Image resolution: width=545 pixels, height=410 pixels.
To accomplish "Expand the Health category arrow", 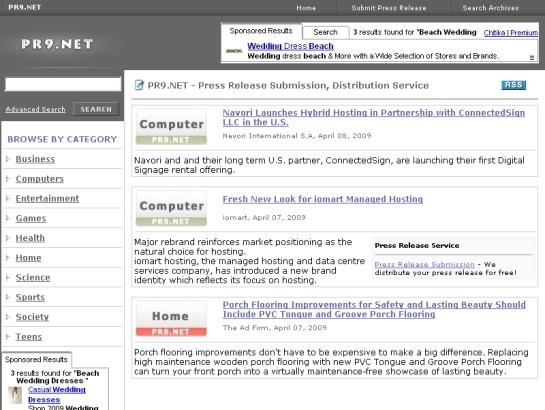I will coord(8,238).
